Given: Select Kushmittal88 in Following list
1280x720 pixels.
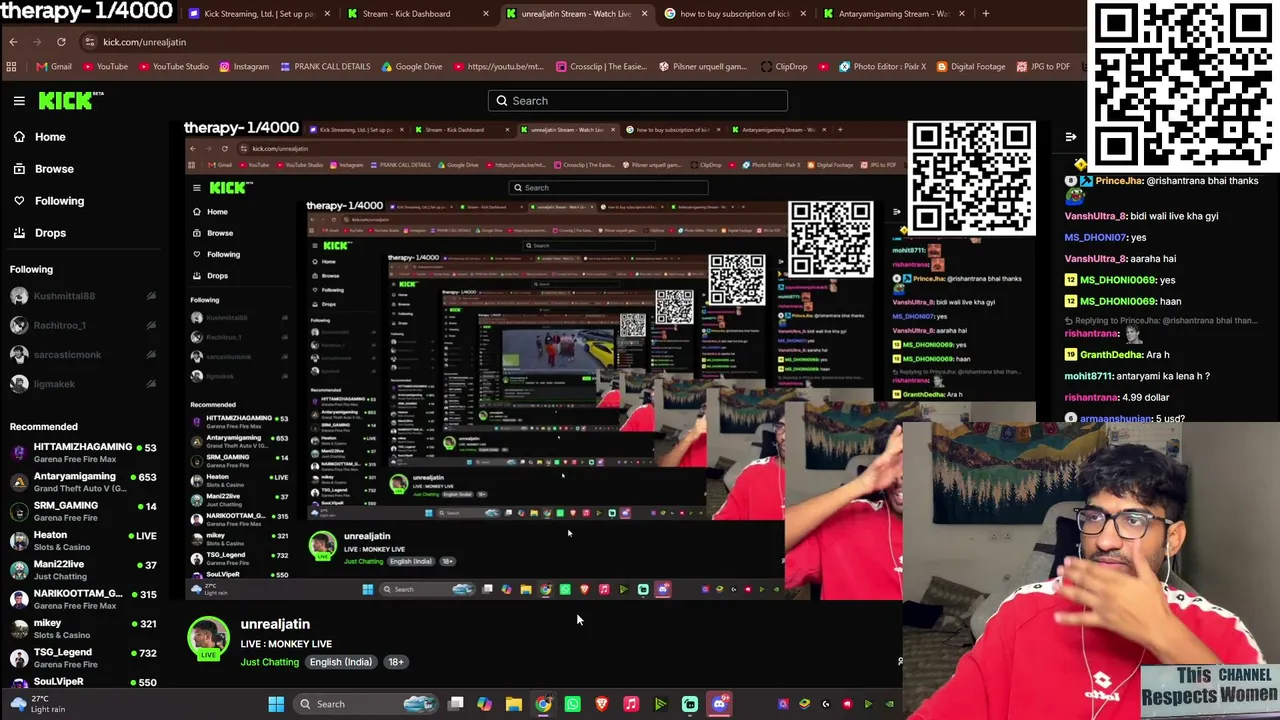Looking at the screenshot, I should tap(83, 296).
